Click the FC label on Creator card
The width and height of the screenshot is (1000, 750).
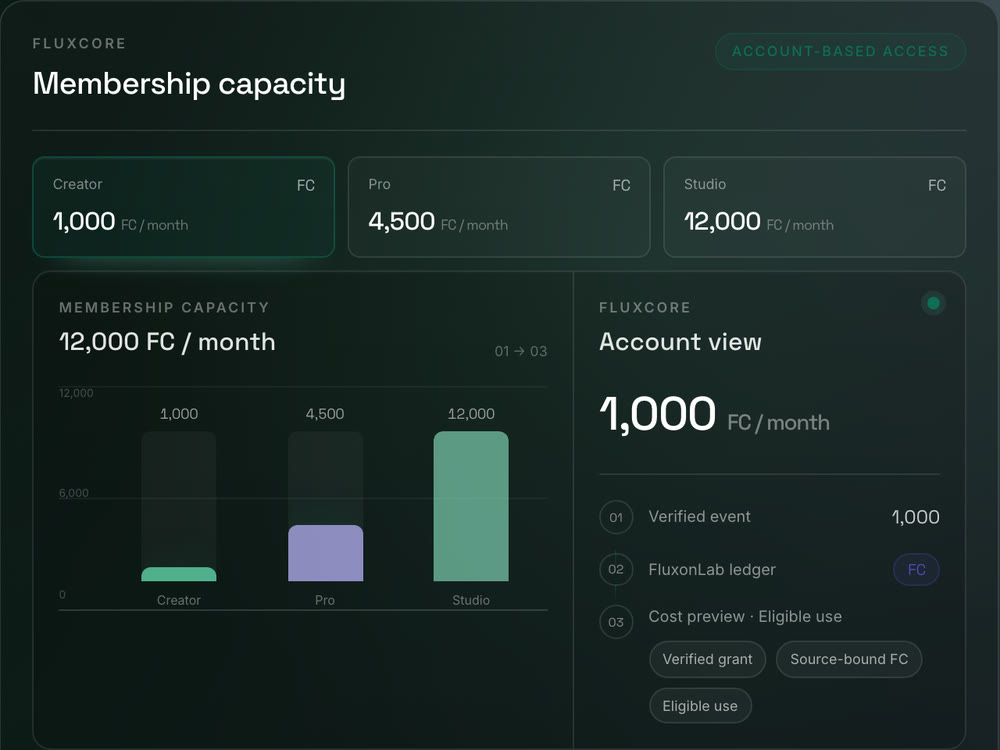click(x=305, y=186)
